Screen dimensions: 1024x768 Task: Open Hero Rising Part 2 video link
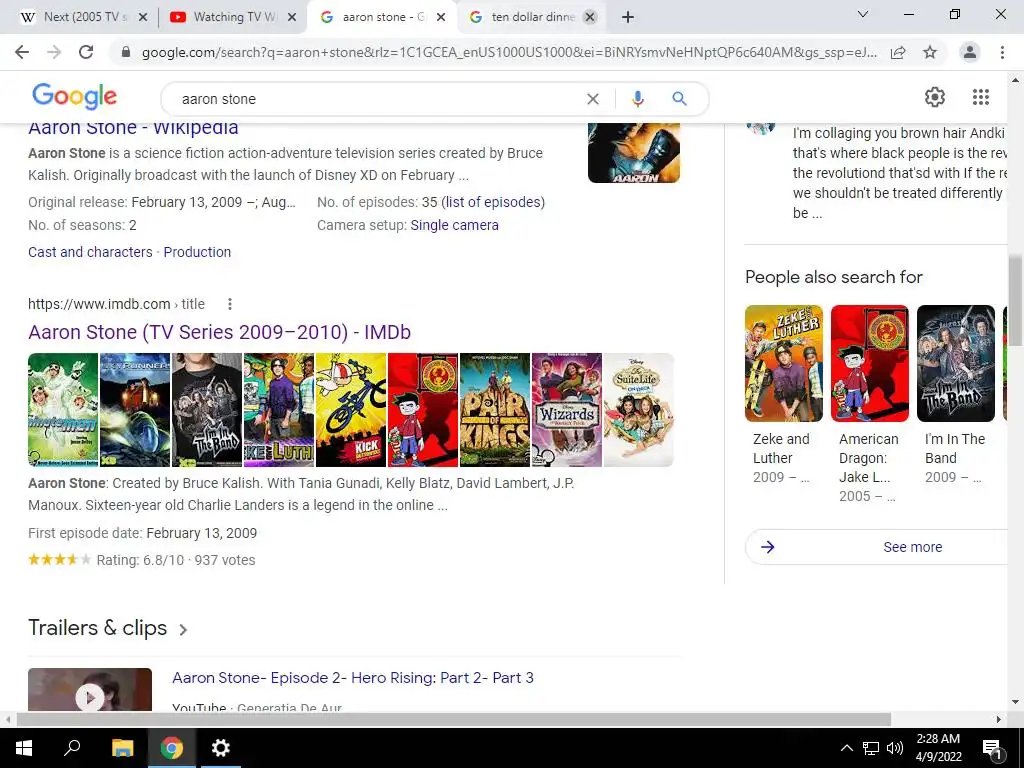(353, 678)
